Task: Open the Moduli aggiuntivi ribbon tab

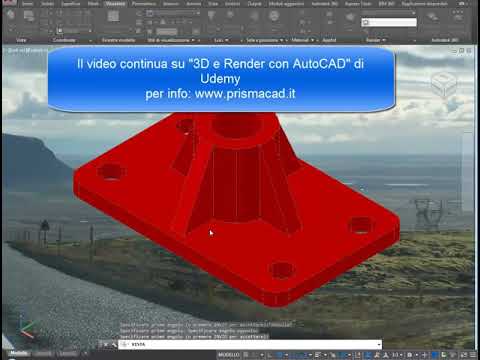Action: pyautogui.click(x=286, y=4)
